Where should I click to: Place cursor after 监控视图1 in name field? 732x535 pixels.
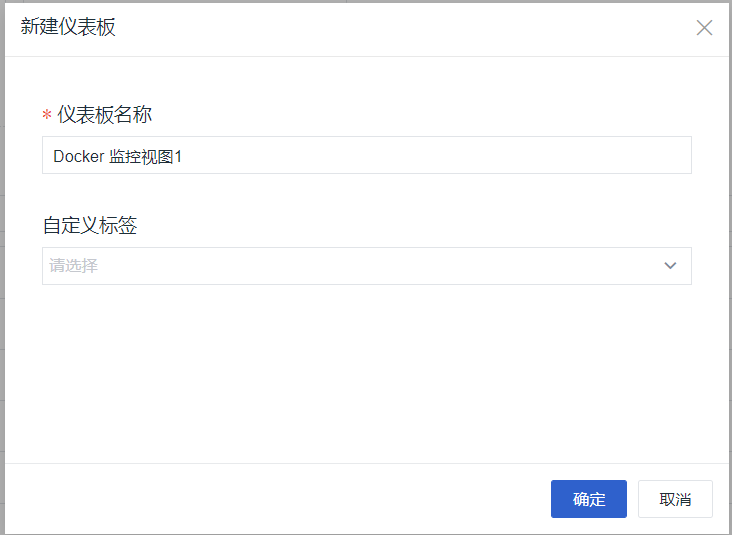[x=183, y=156]
